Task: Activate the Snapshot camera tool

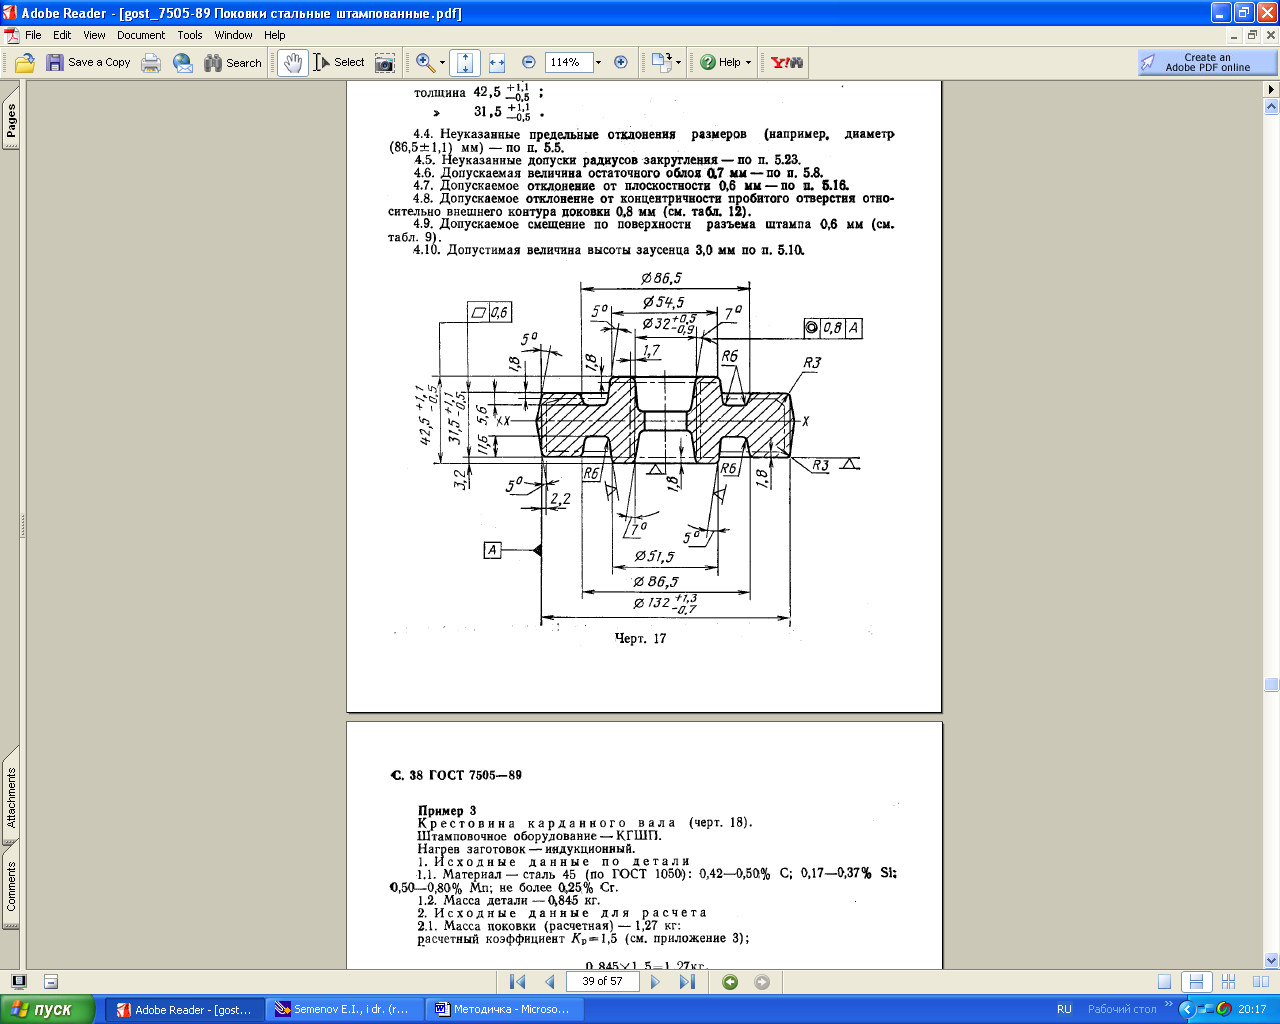Action: point(385,63)
